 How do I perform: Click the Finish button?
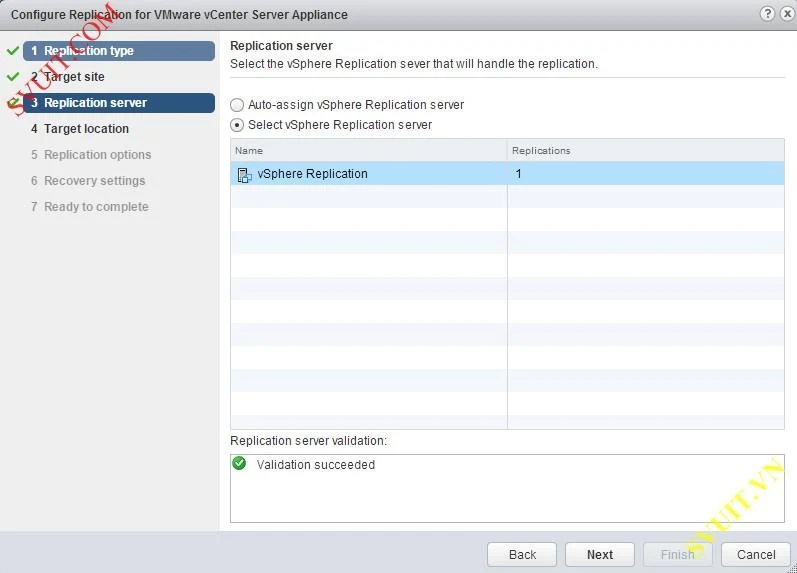678,554
